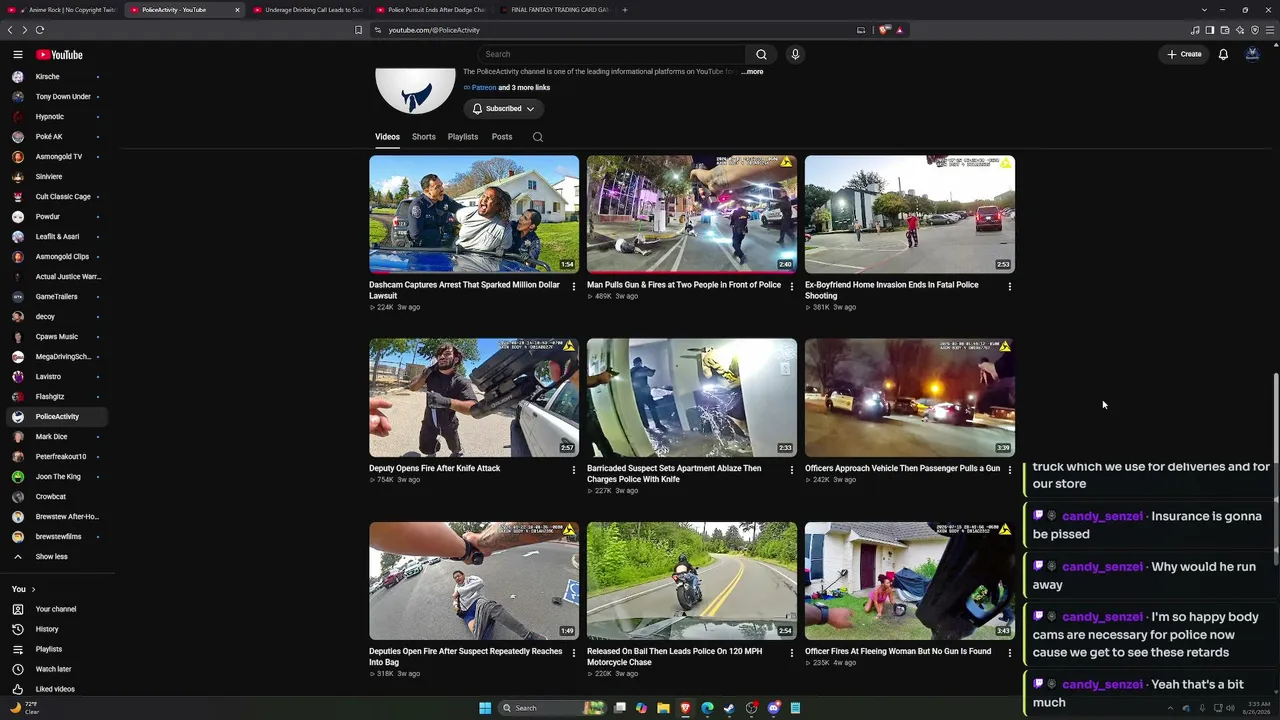Open YouTube notifications bell

pos(1223,54)
